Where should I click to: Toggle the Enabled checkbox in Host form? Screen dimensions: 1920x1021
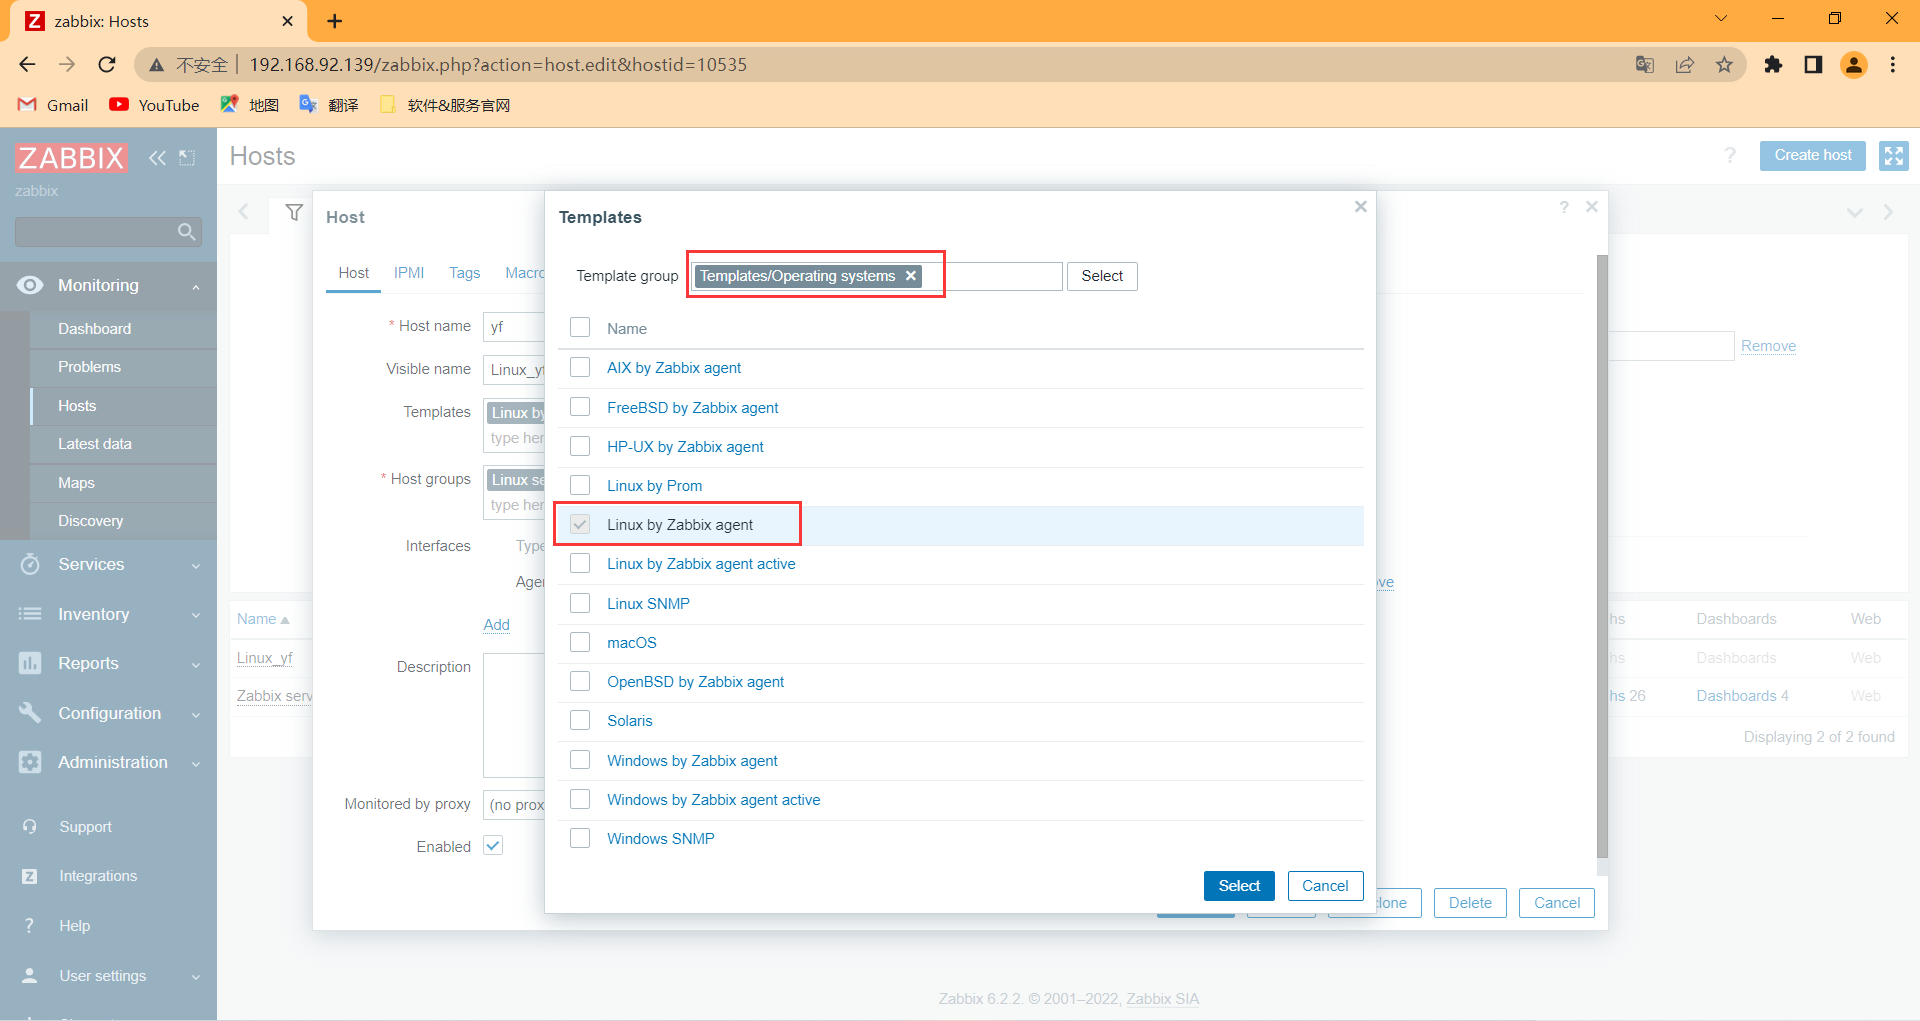(493, 846)
